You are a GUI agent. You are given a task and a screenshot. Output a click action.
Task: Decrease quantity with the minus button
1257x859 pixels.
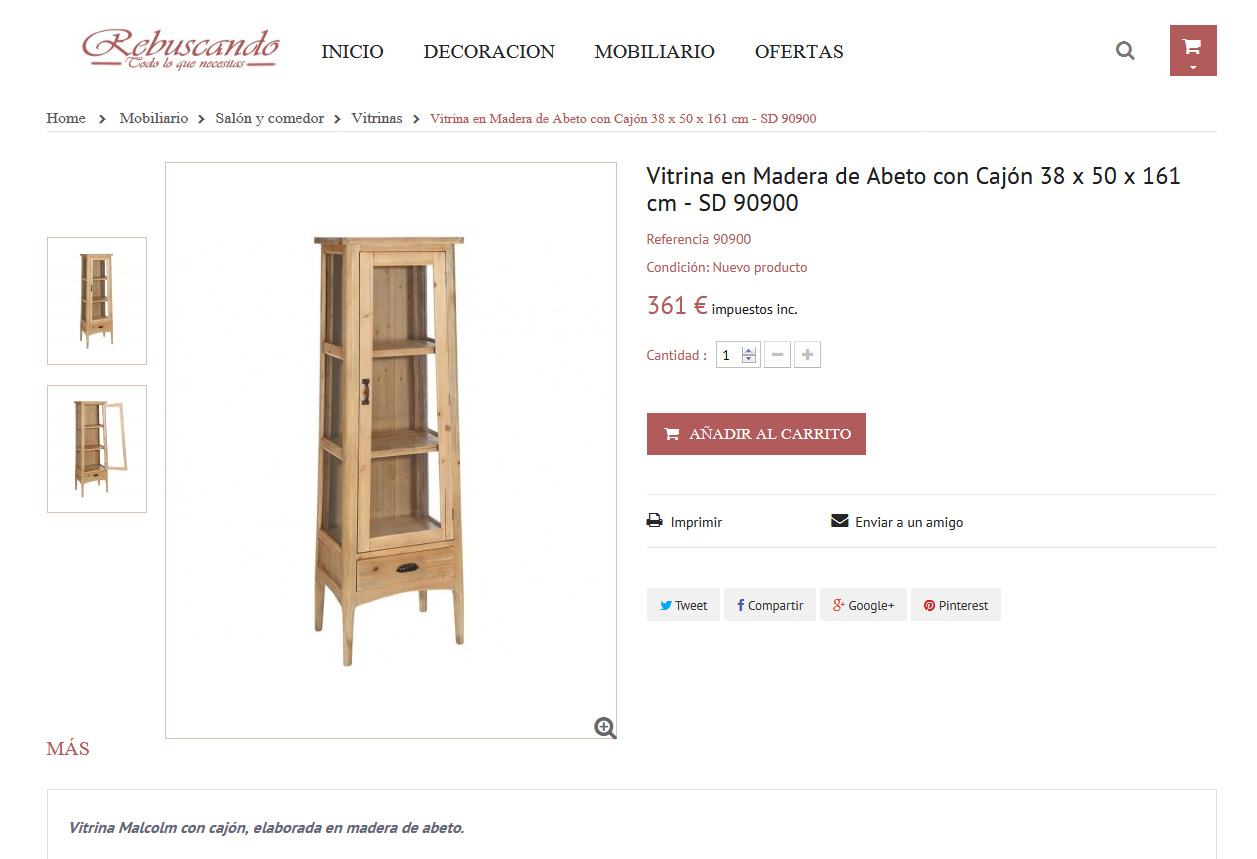(x=777, y=355)
